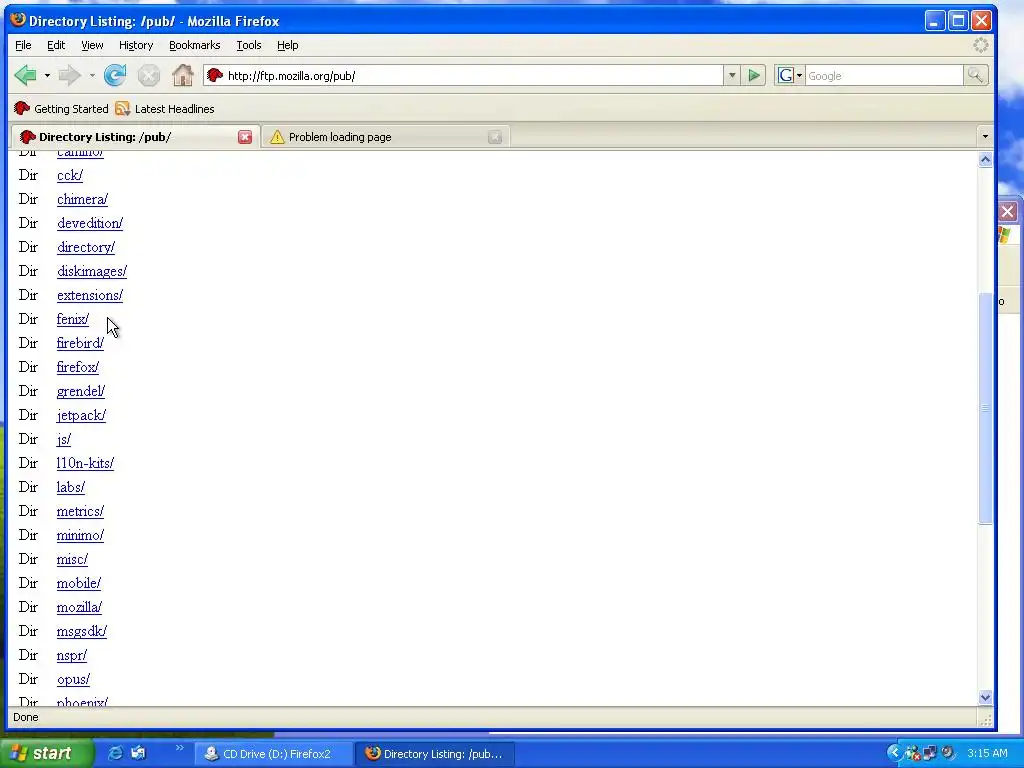Open the Tools menu
The width and height of the screenshot is (1024, 768).
click(249, 45)
